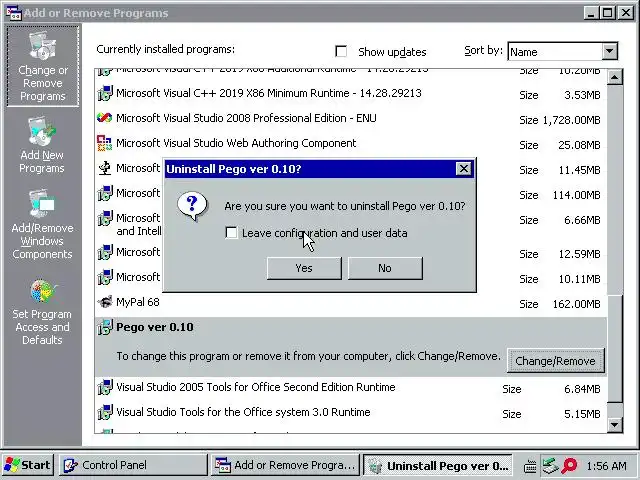Maximize the Add or Remove Programs window

pos(607,13)
